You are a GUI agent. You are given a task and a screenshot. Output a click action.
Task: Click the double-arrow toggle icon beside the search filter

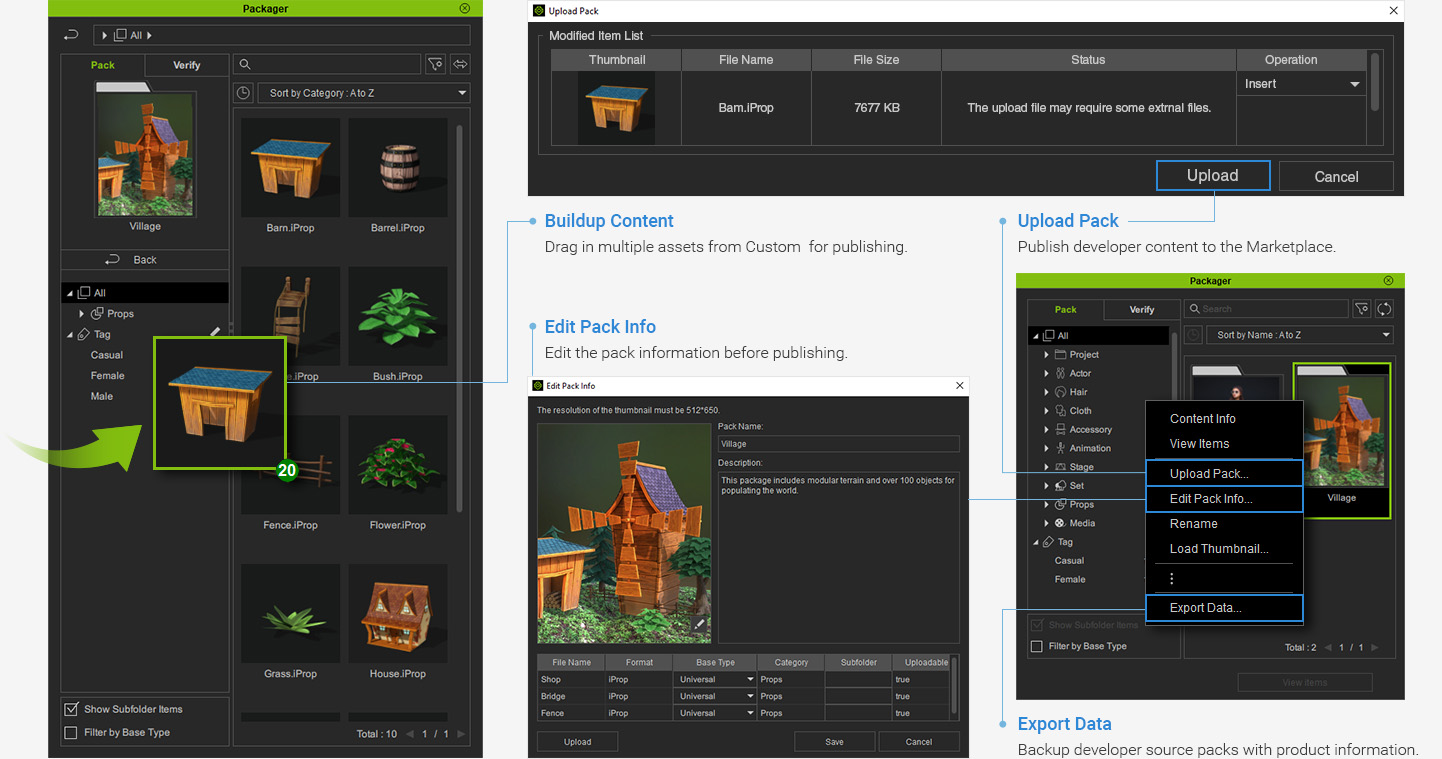(460, 64)
